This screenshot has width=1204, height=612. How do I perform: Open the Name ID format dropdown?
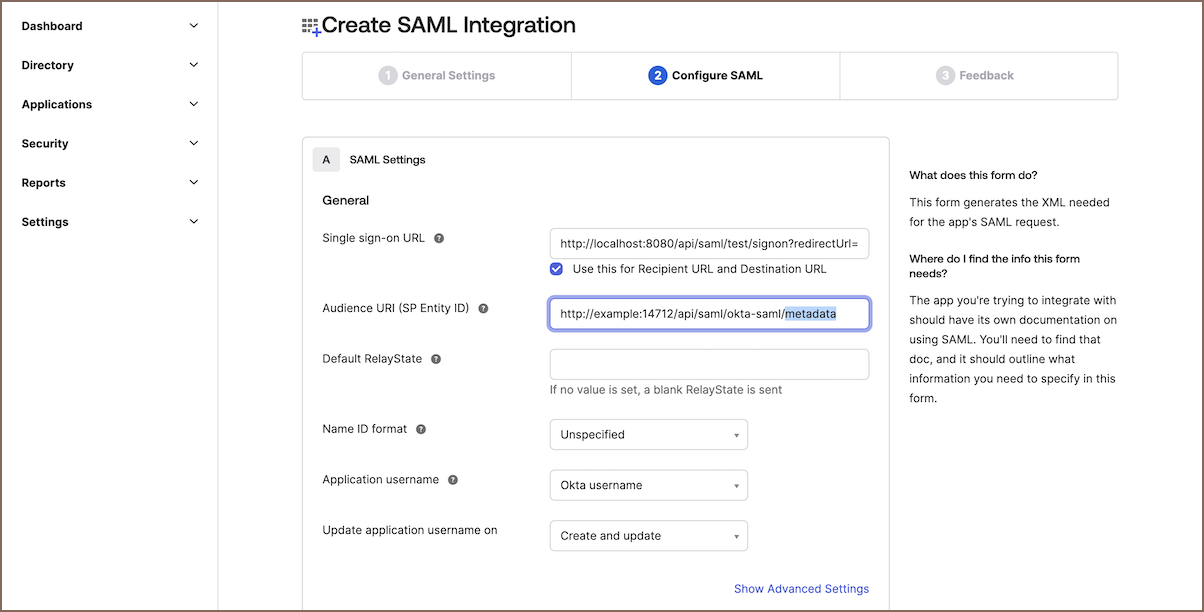[x=648, y=435]
